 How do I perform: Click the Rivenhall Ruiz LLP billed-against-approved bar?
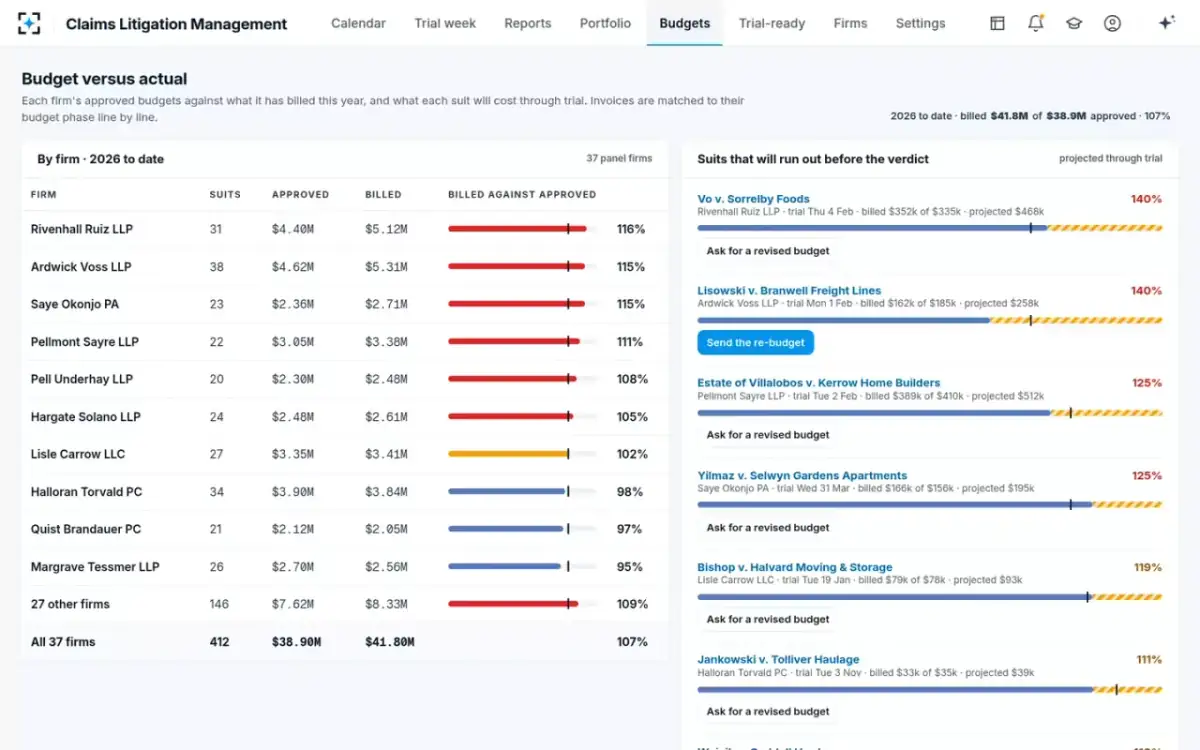pos(523,229)
